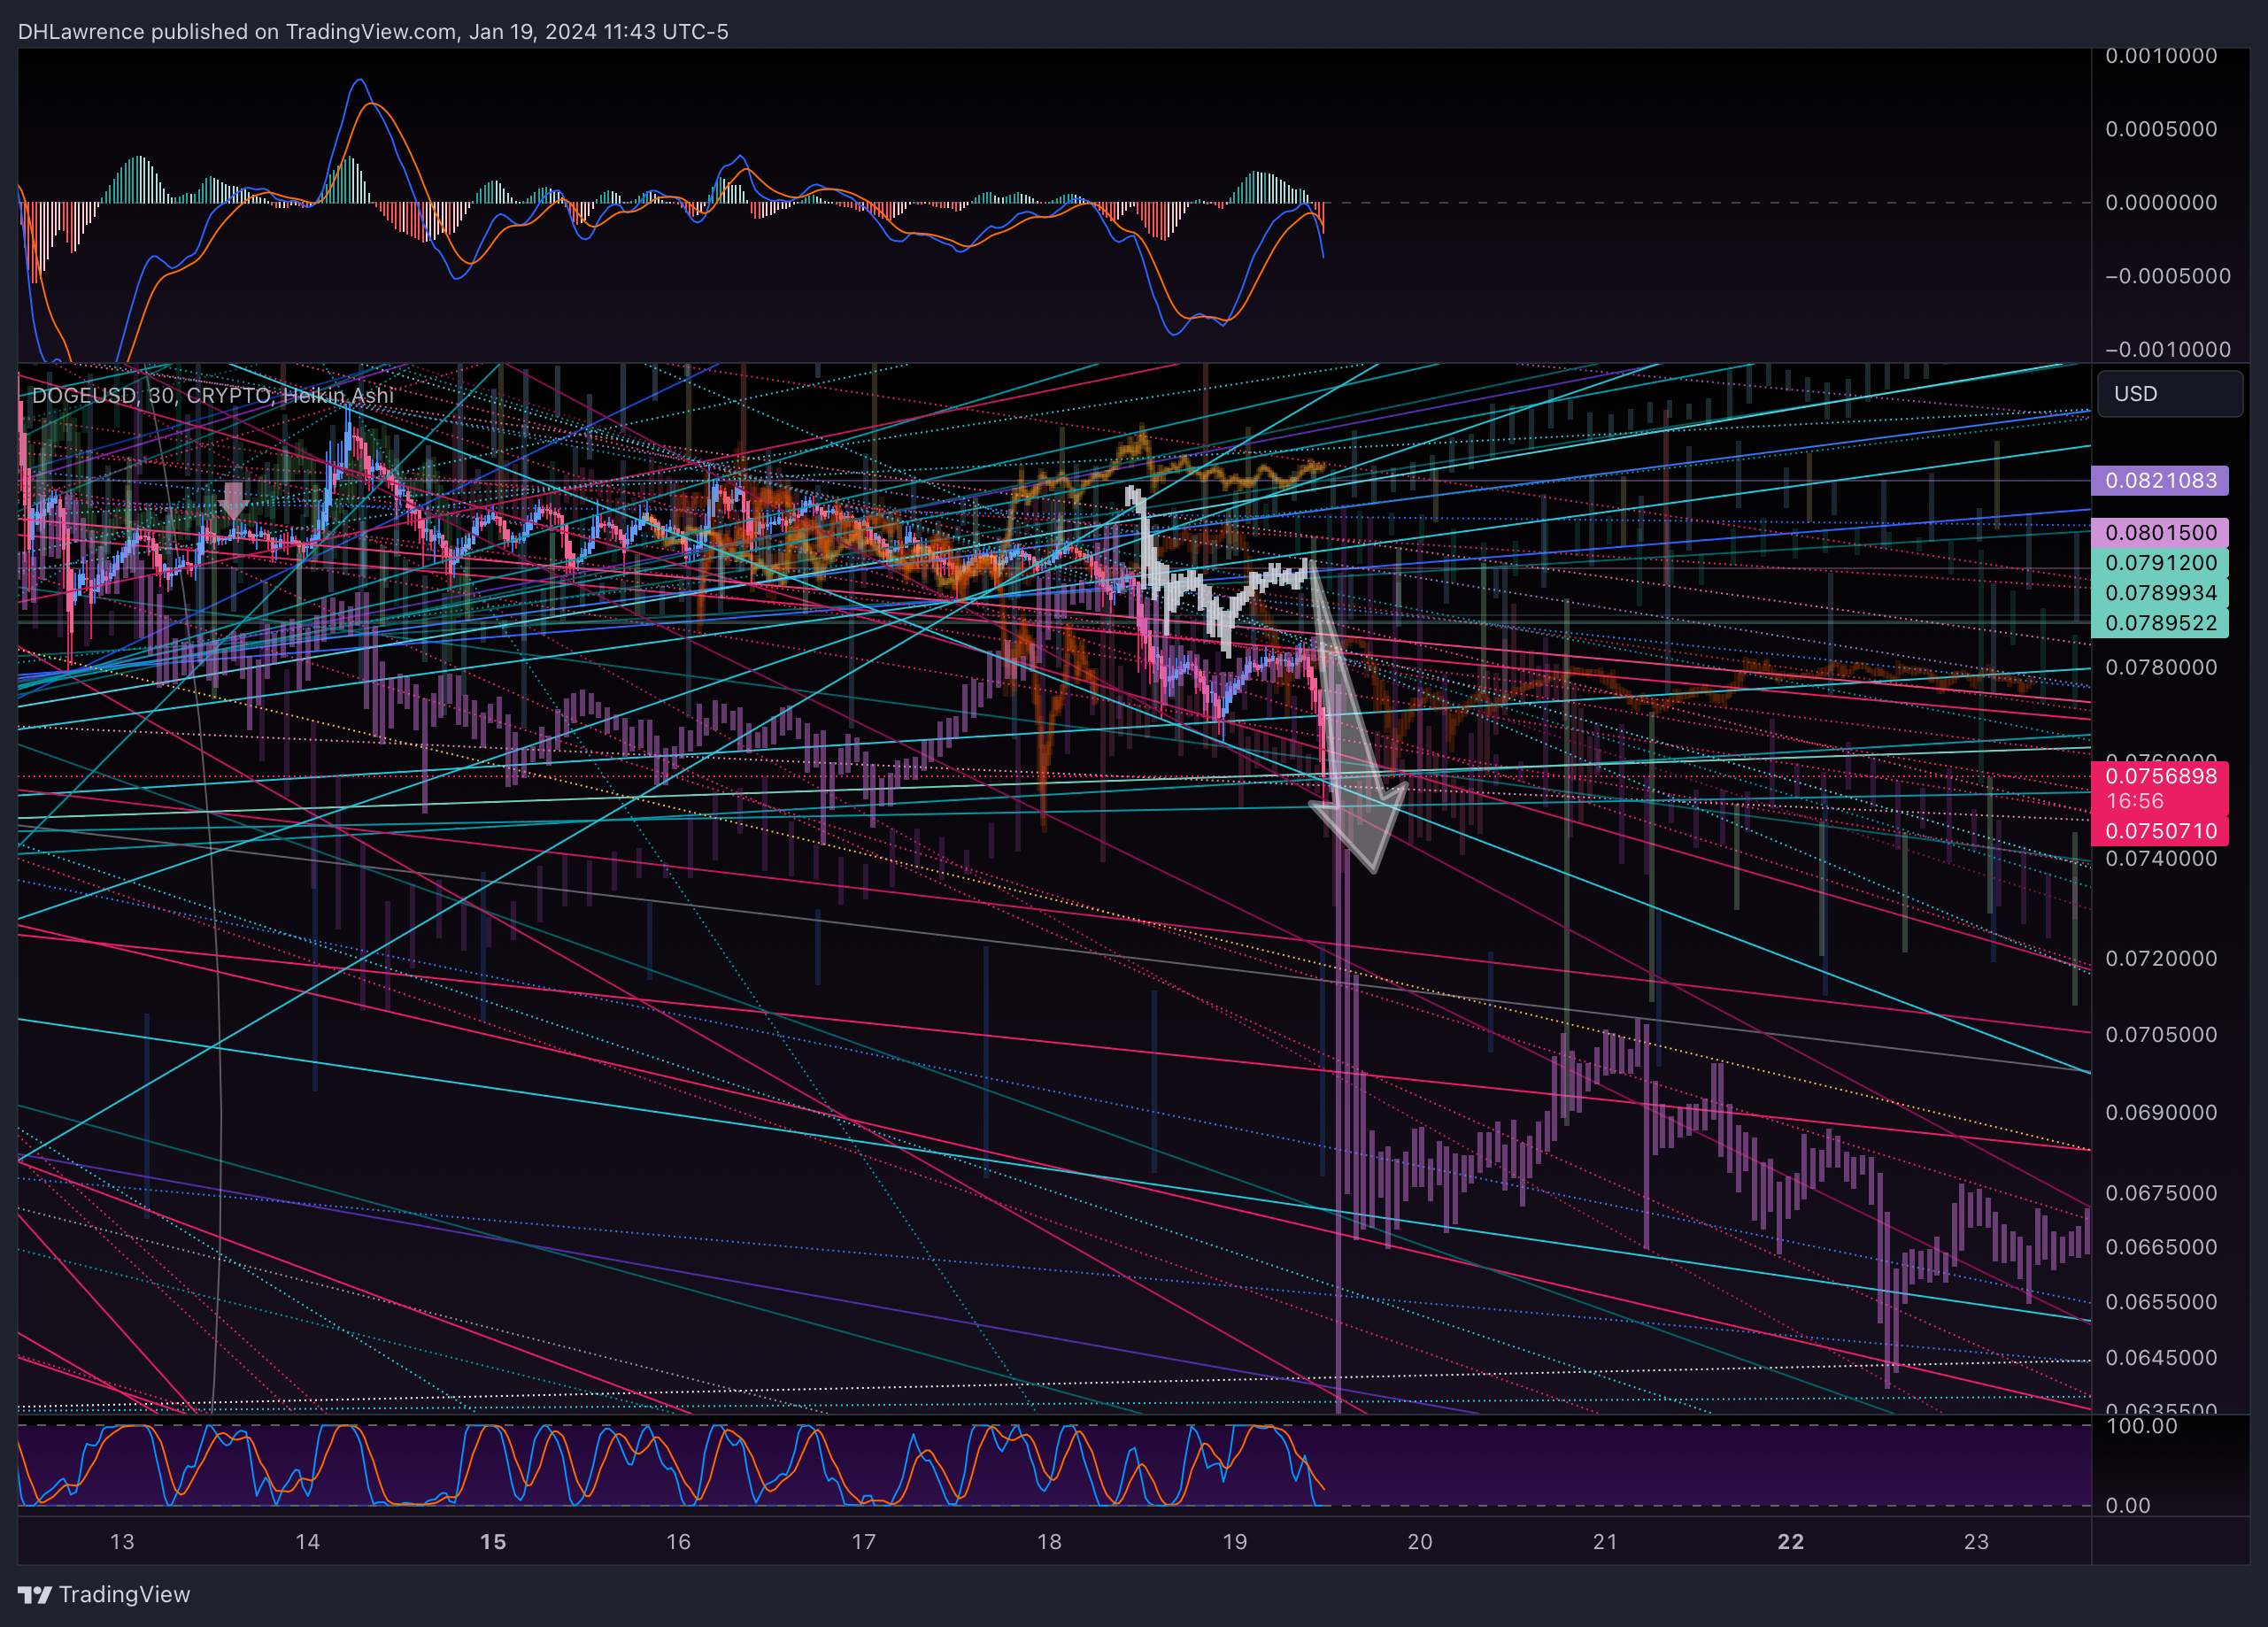The image size is (2268, 1627).
Task: Select the green 0.0791200 price label
Action: pos(2160,562)
